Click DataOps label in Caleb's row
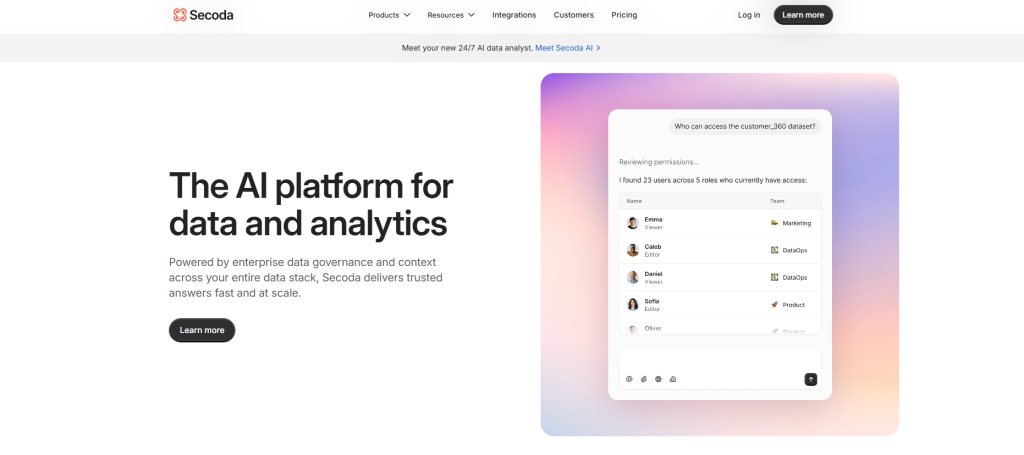This screenshot has height=455, width=1024. [x=795, y=250]
